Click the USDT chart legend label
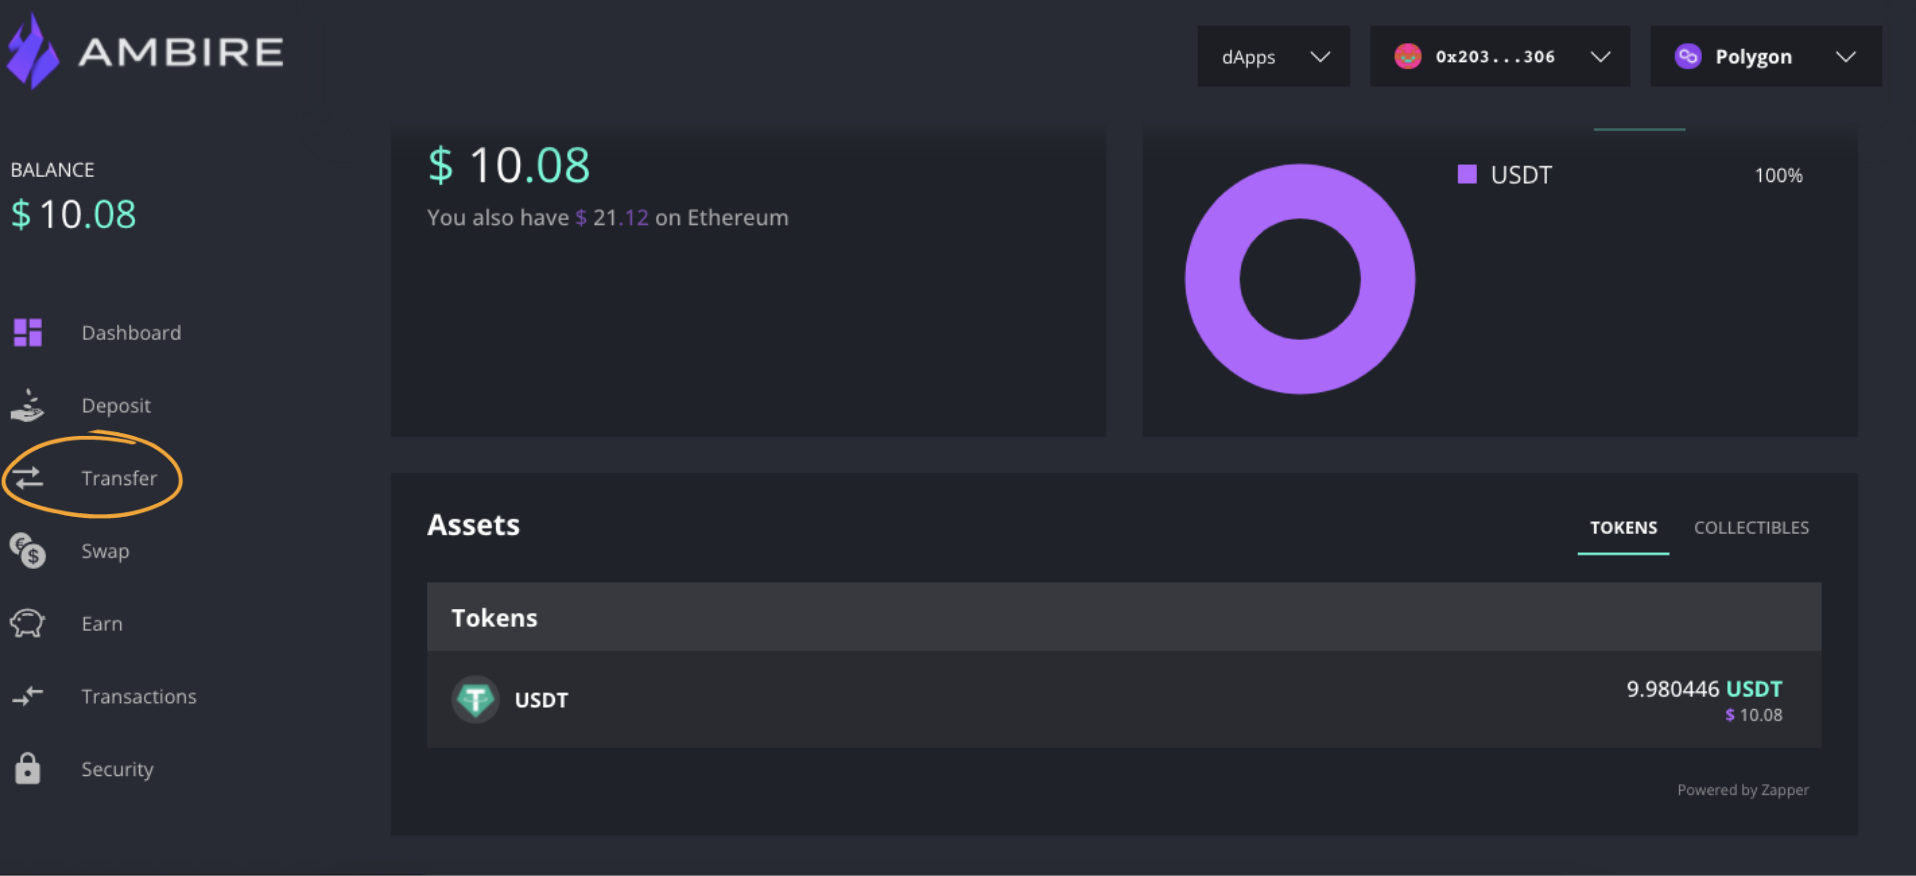 tap(1521, 175)
